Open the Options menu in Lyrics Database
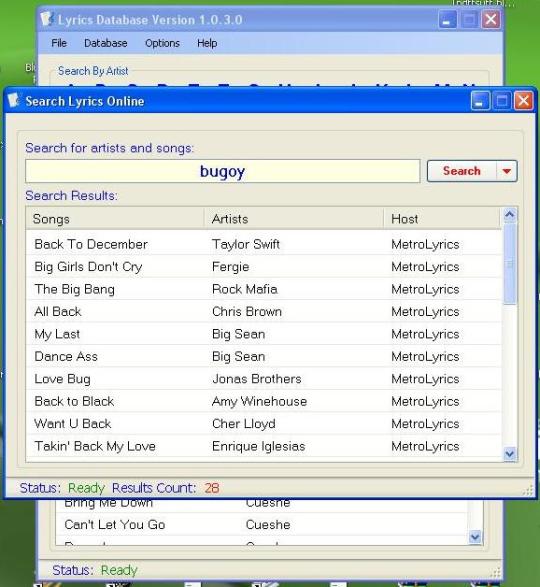540x587 pixels. pos(162,43)
